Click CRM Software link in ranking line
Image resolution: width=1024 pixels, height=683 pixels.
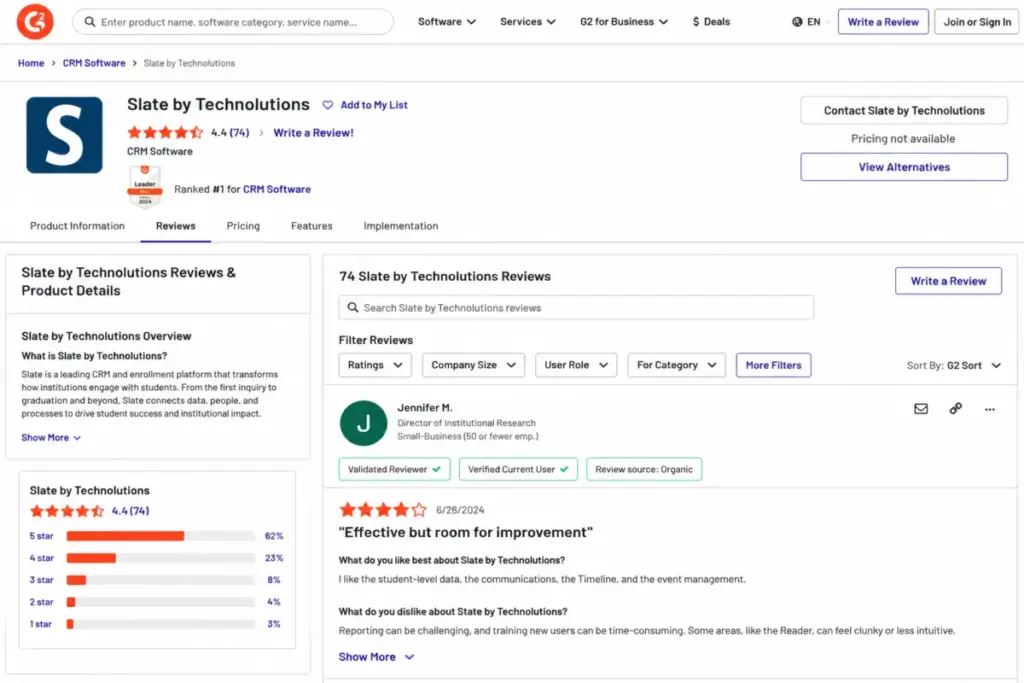(x=277, y=189)
